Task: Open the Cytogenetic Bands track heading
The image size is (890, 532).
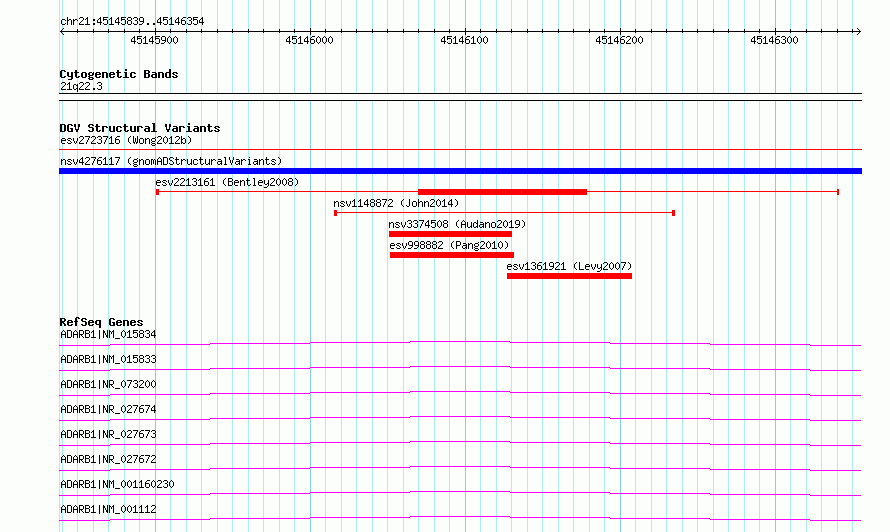Action: pos(119,74)
